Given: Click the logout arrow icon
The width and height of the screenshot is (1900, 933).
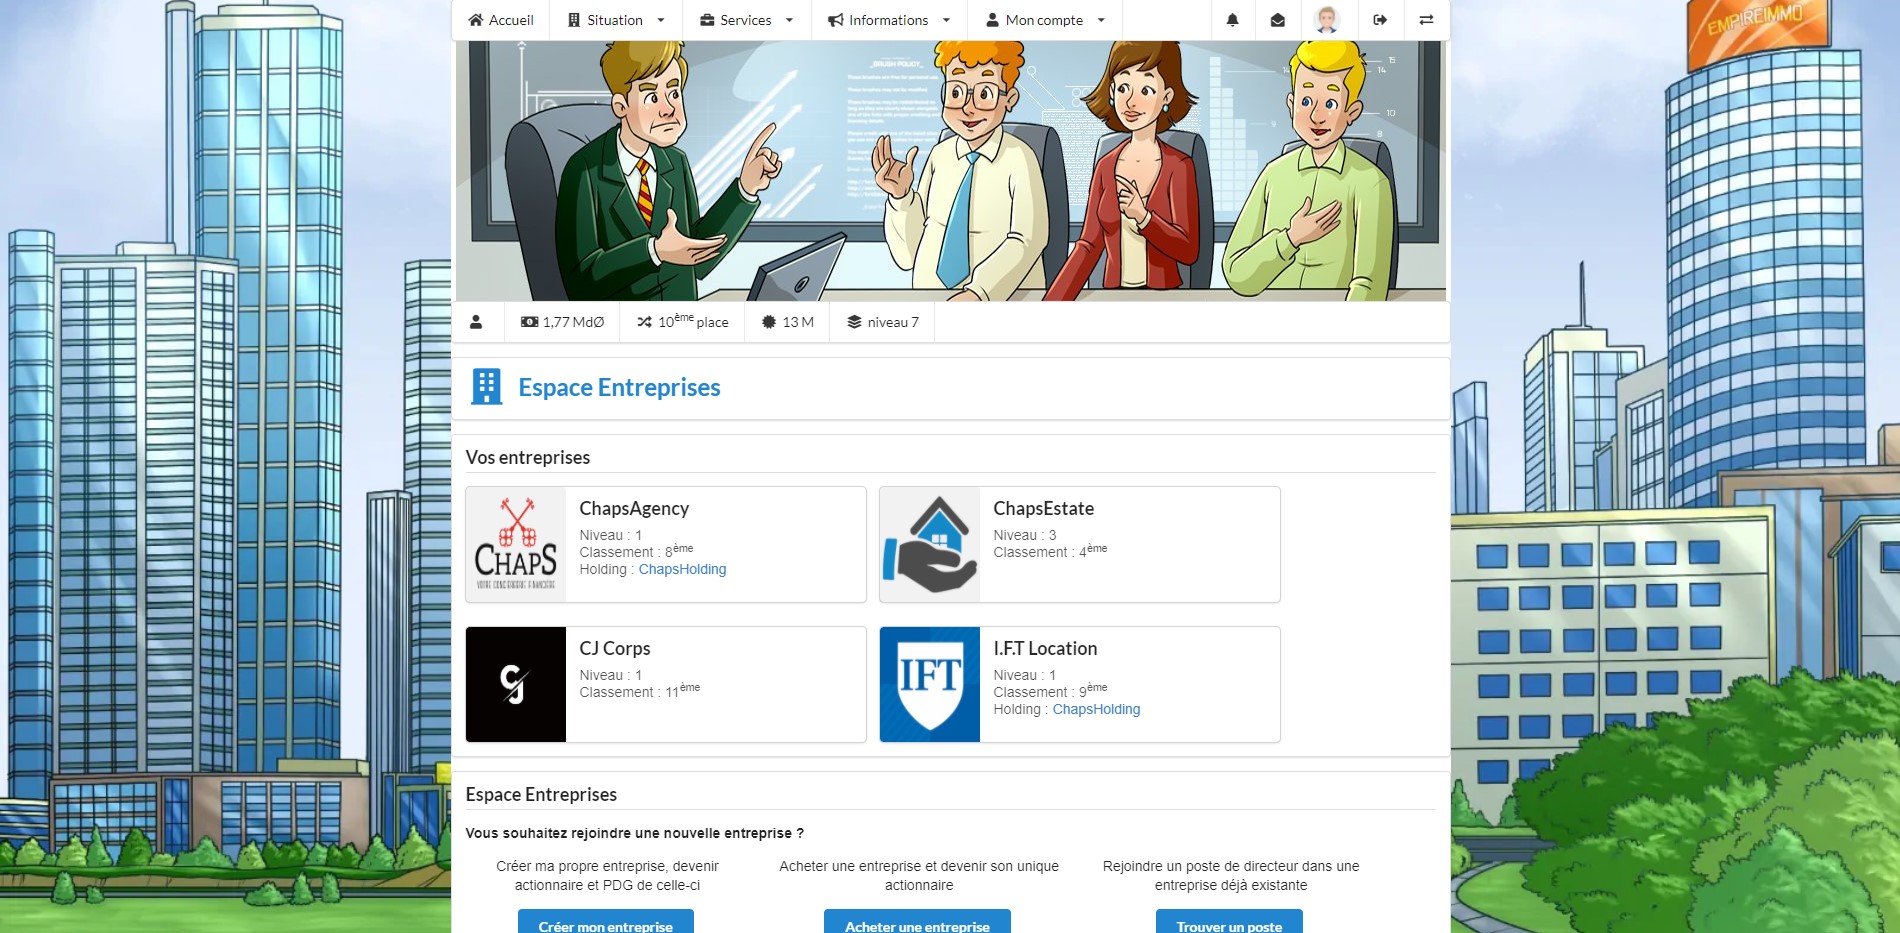Looking at the screenshot, I should [x=1380, y=20].
